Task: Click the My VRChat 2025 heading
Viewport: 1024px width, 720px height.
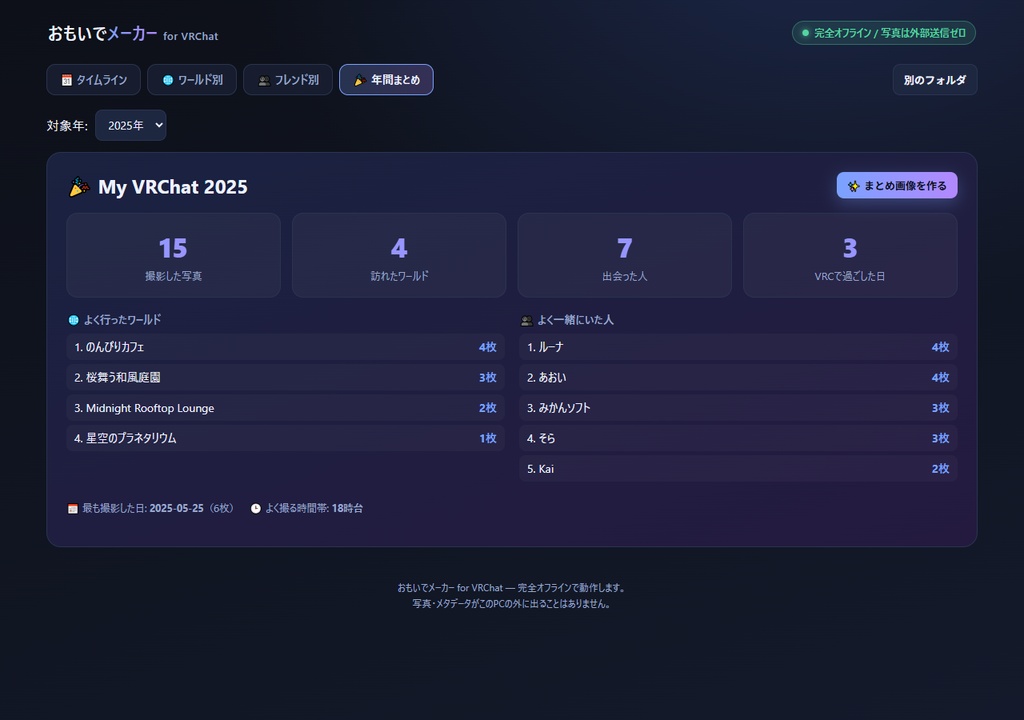Action: click(x=173, y=187)
